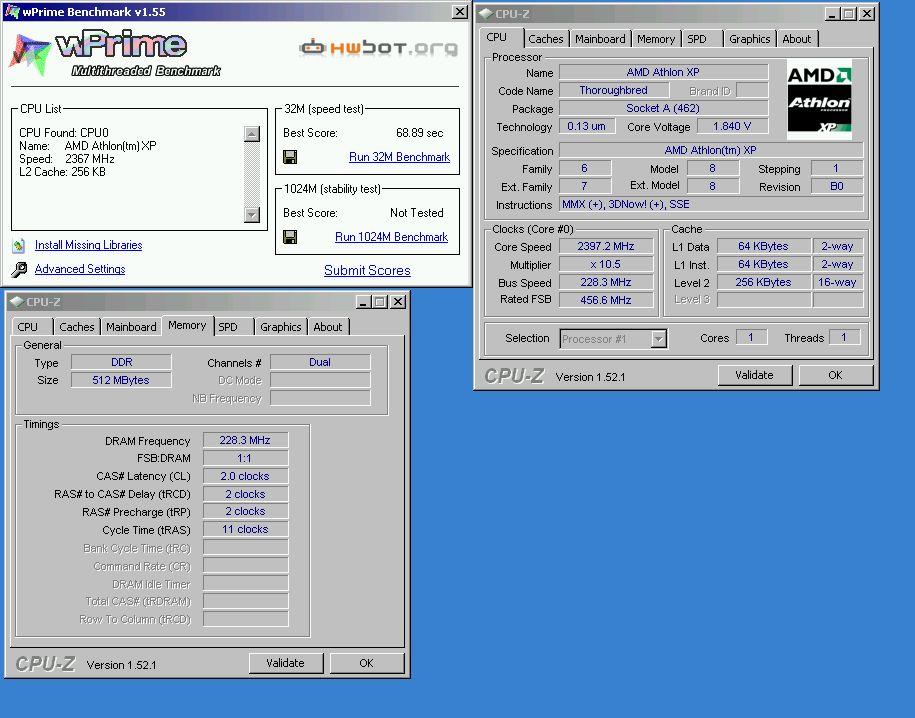Click OK in the Memory window
Viewport: 915px width, 718px height.
point(366,663)
